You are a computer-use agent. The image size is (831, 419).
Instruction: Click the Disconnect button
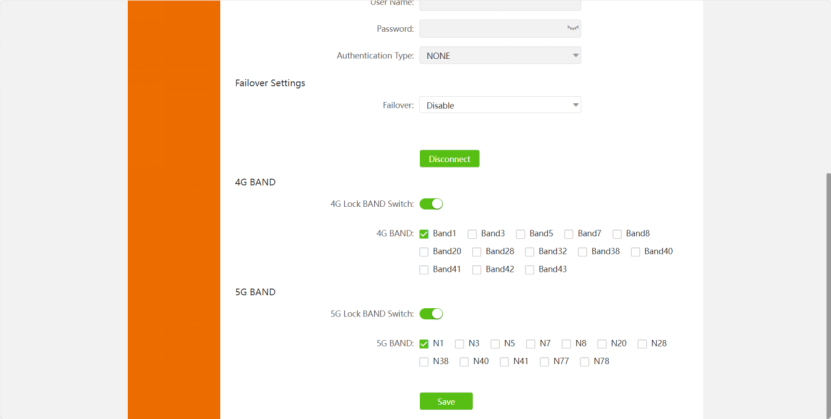[x=449, y=159]
